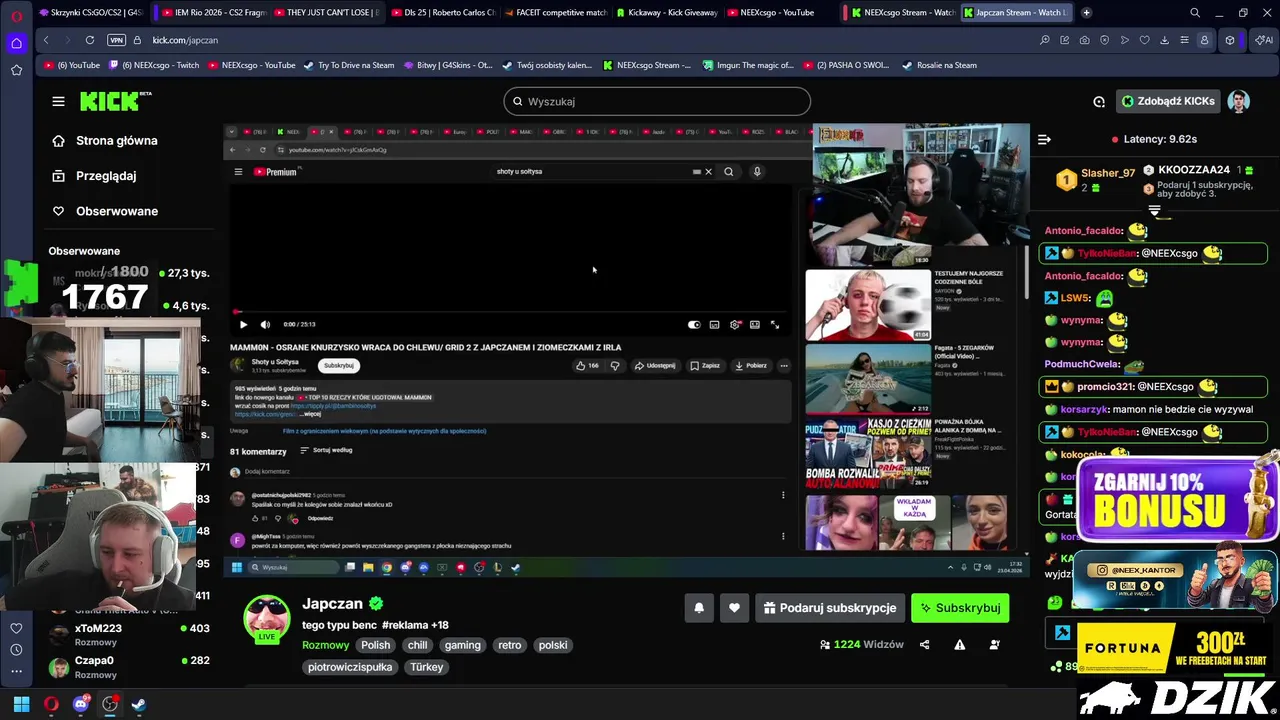Open YouTube video settings gear

(x=735, y=324)
